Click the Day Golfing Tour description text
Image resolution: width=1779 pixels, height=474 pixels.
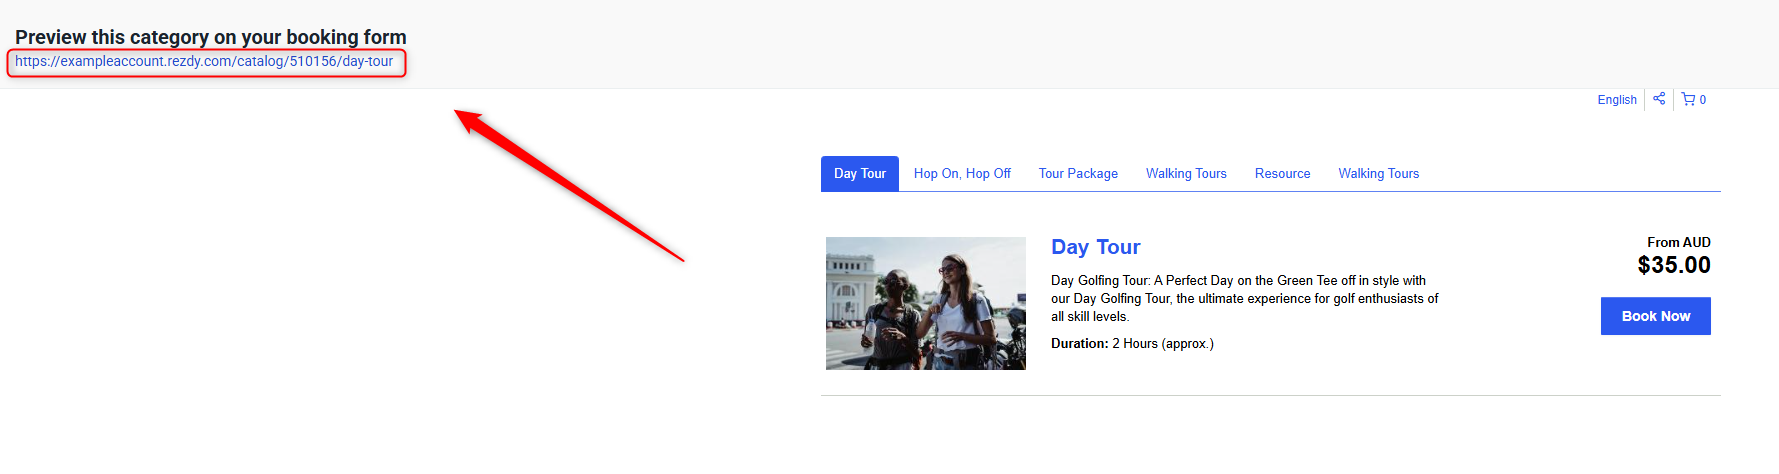[1245, 299]
